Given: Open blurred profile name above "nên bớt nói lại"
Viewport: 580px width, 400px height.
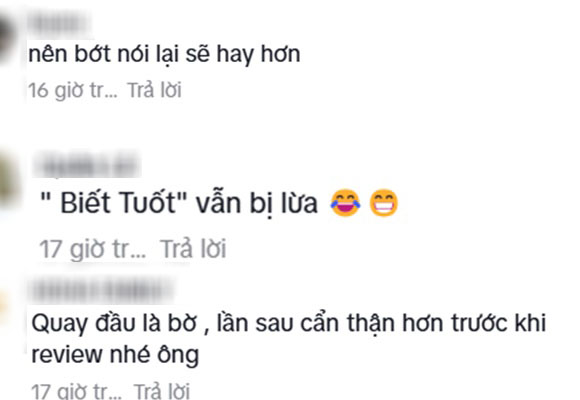Looking at the screenshot, I should point(59,25).
